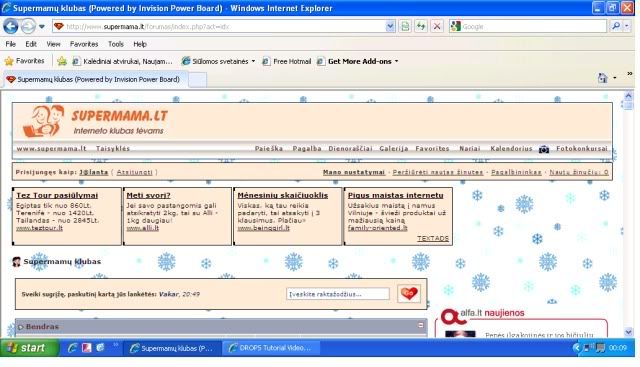Open the www.supermama.lt nav link
640x367 pixels.
click(51, 149)
